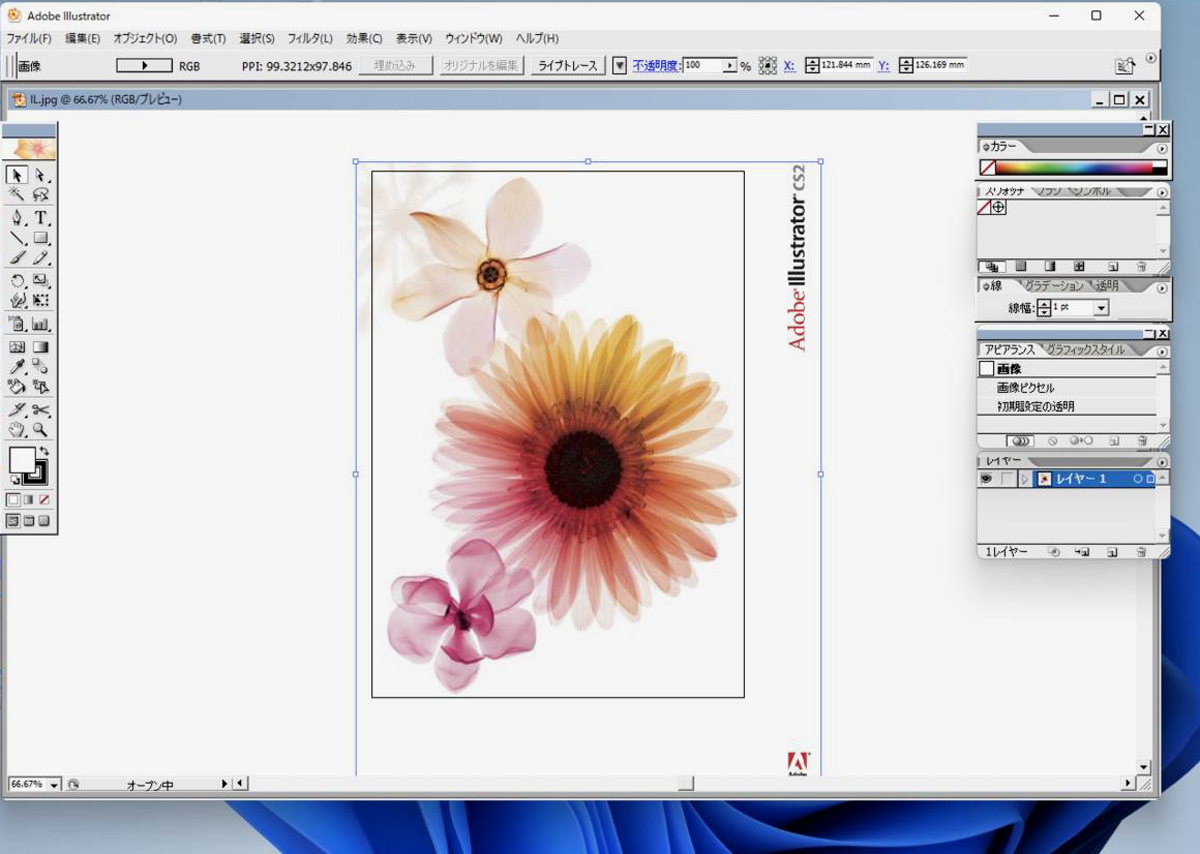1200x854 pixels.
Task: Pick the Magic Wand tool
Action: tap(17, 195)
